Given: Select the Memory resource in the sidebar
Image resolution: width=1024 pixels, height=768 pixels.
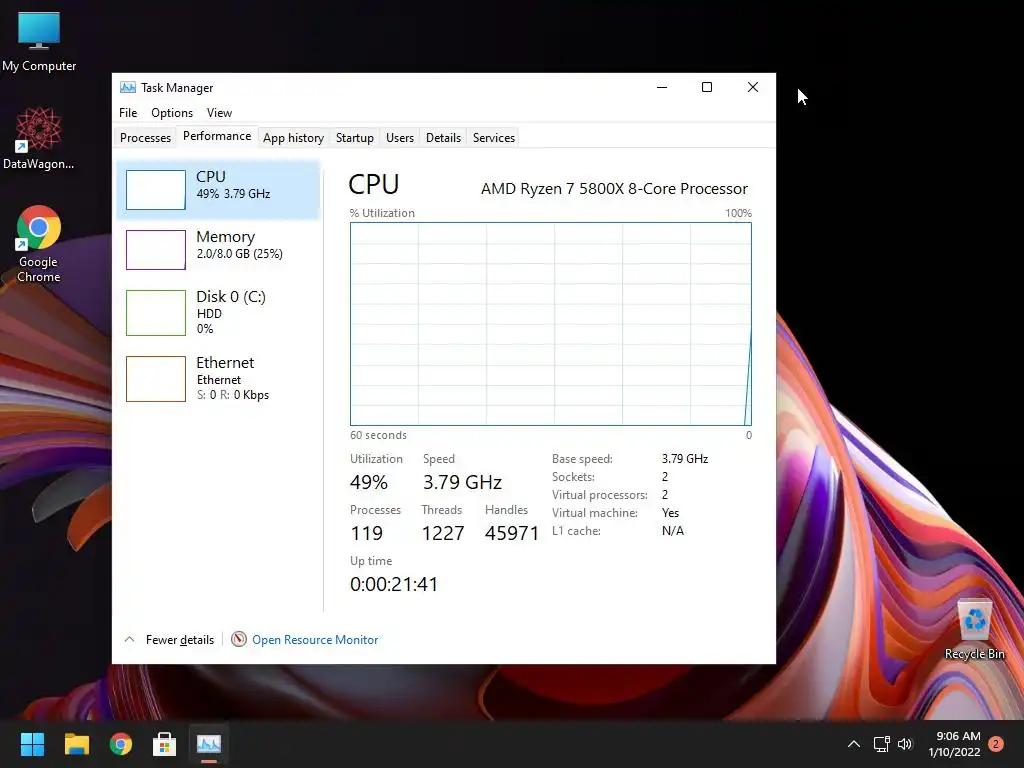Looking at the screenshot, I should point(218,249).
